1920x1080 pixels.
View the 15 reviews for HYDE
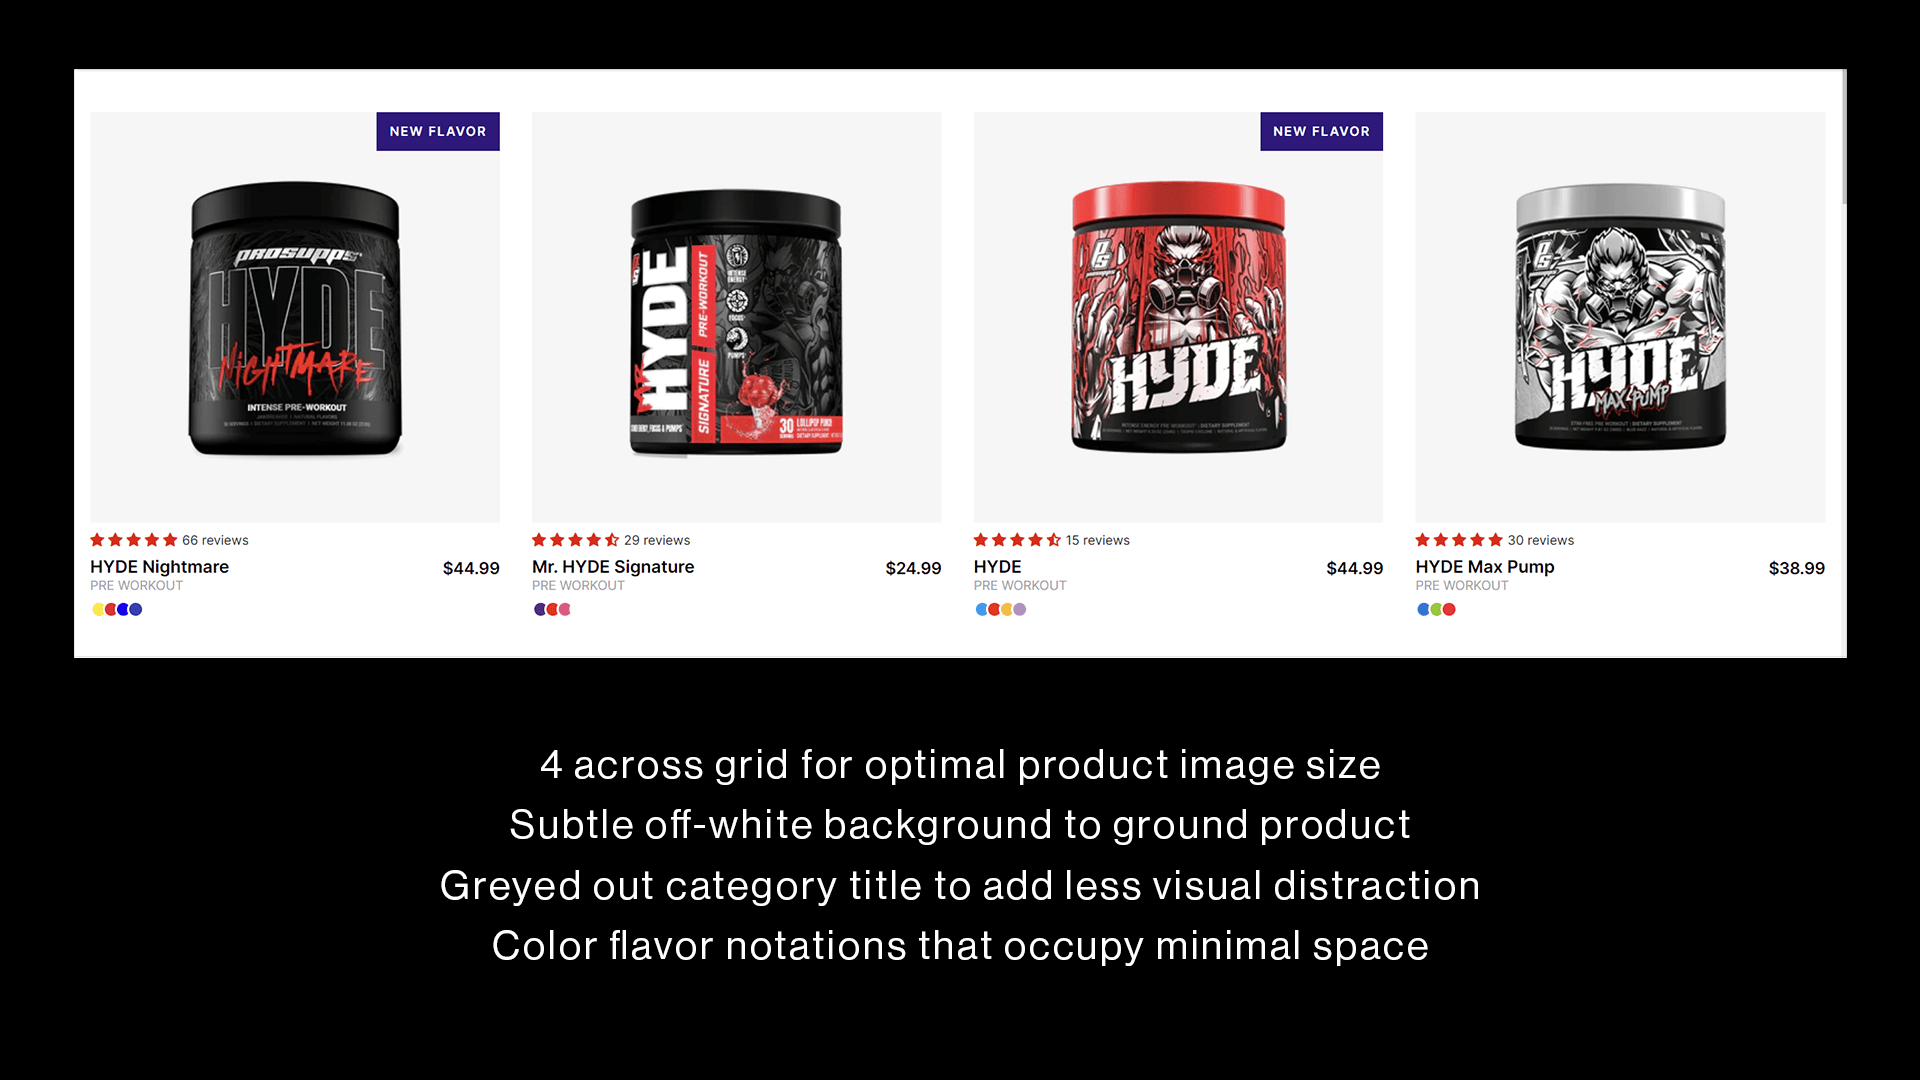(x=1097, y=540)
